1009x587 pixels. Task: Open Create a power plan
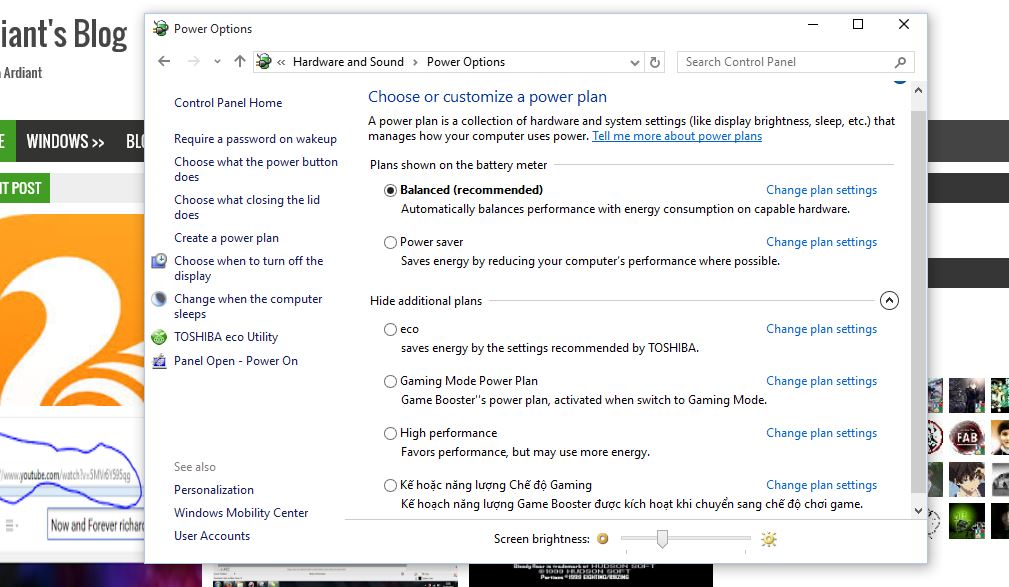pos(226,238)
